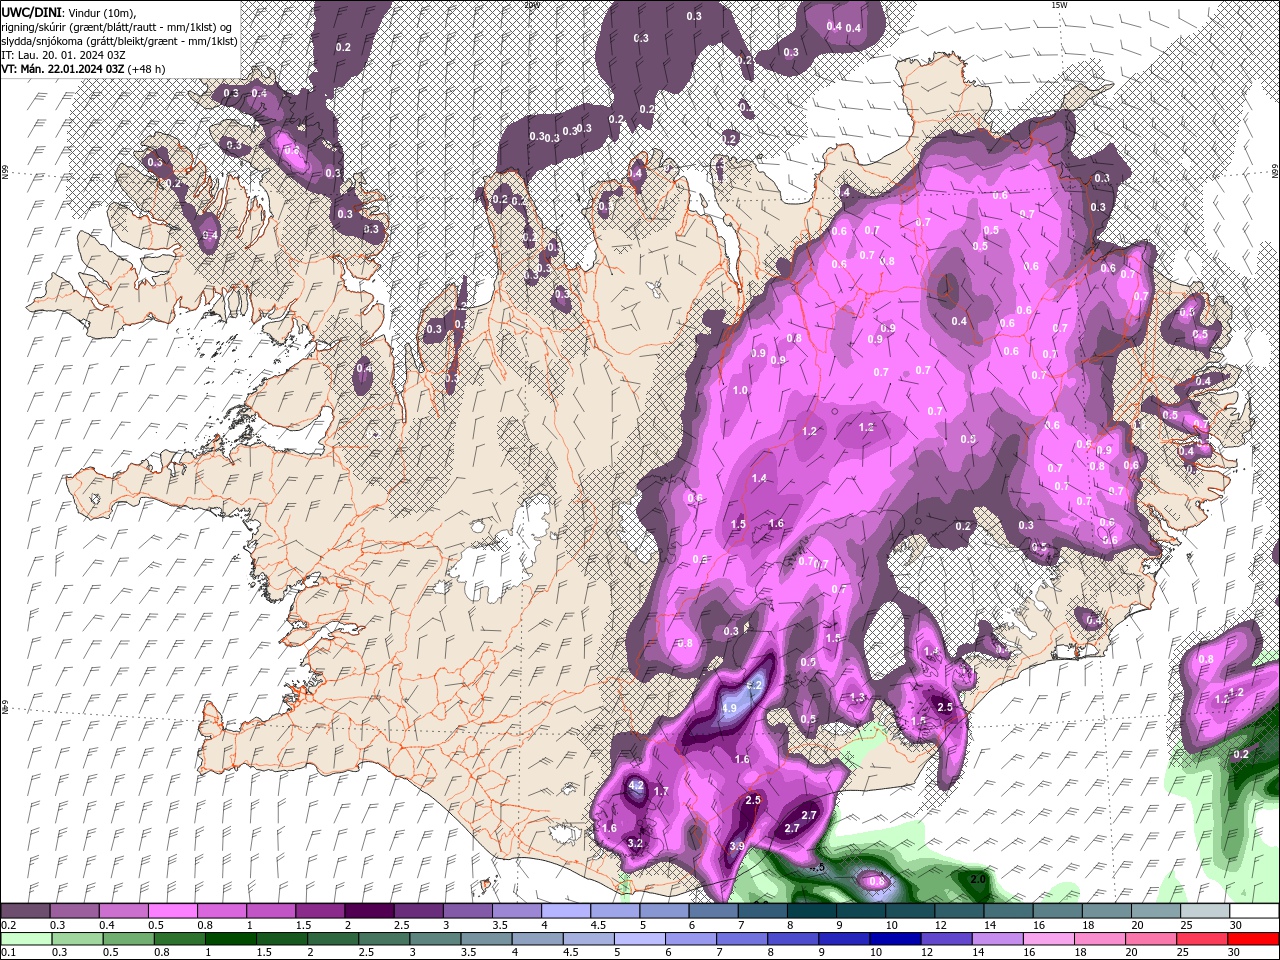Pick the bright pink 0.5 swatch in the purple scale
1280x960 pixels.
pos(172,911)
